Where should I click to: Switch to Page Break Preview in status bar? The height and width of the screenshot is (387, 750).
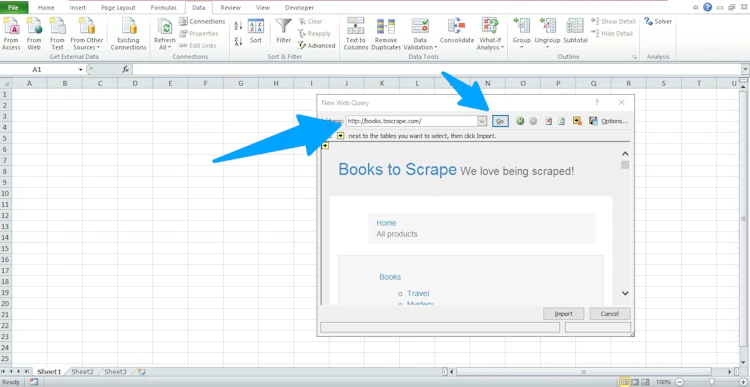(646, 382)
